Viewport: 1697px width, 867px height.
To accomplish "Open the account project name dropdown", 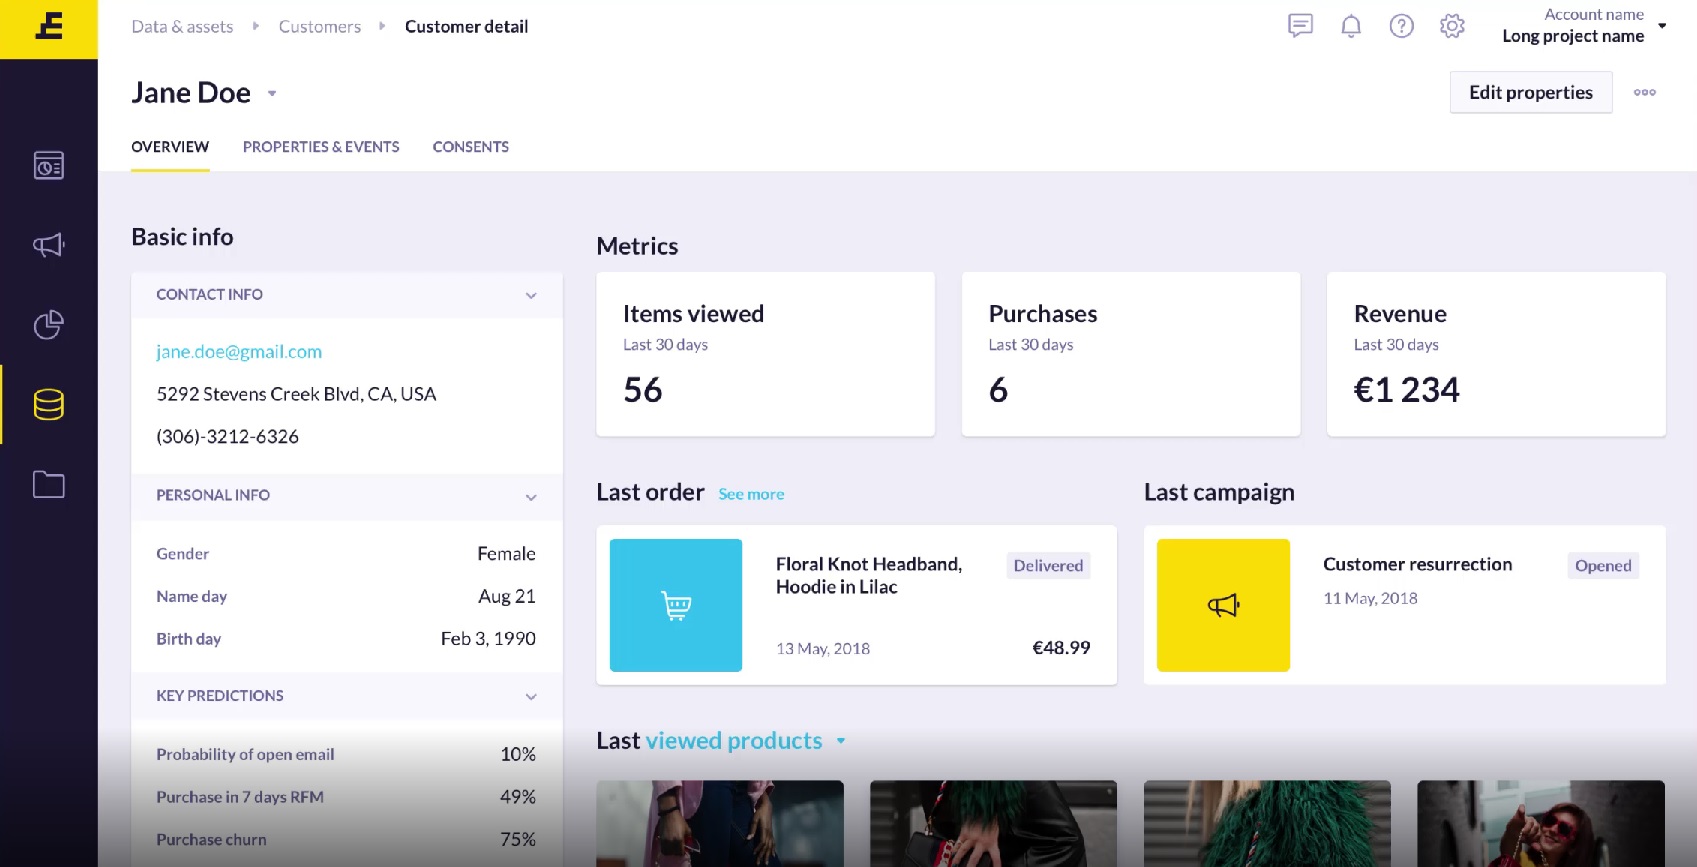I will coord(1662,26).
